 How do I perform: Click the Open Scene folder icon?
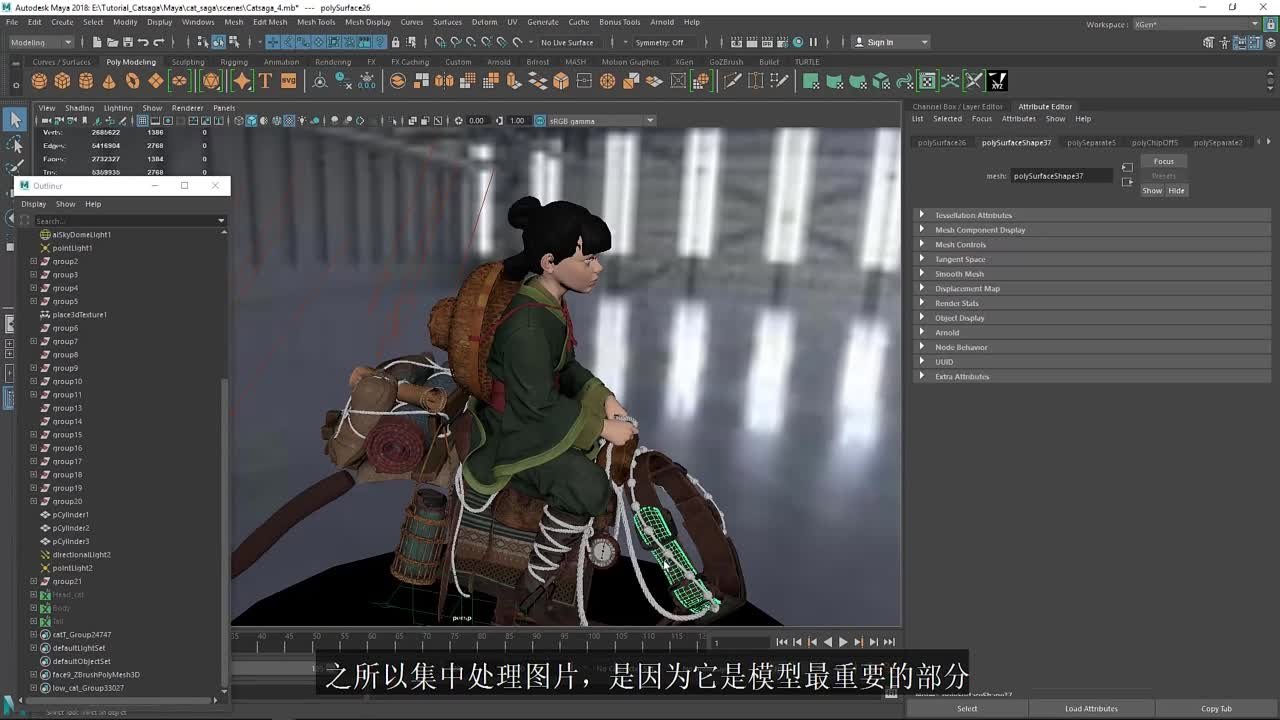coord(112,42)
